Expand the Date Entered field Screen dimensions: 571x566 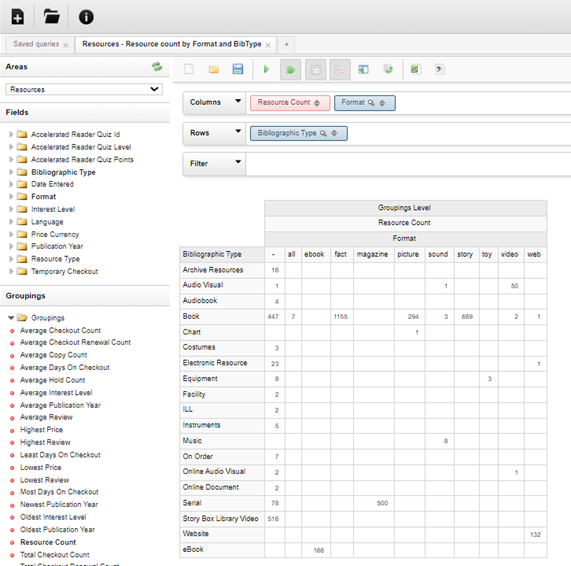pyautogui.click(x=11, y=184)
